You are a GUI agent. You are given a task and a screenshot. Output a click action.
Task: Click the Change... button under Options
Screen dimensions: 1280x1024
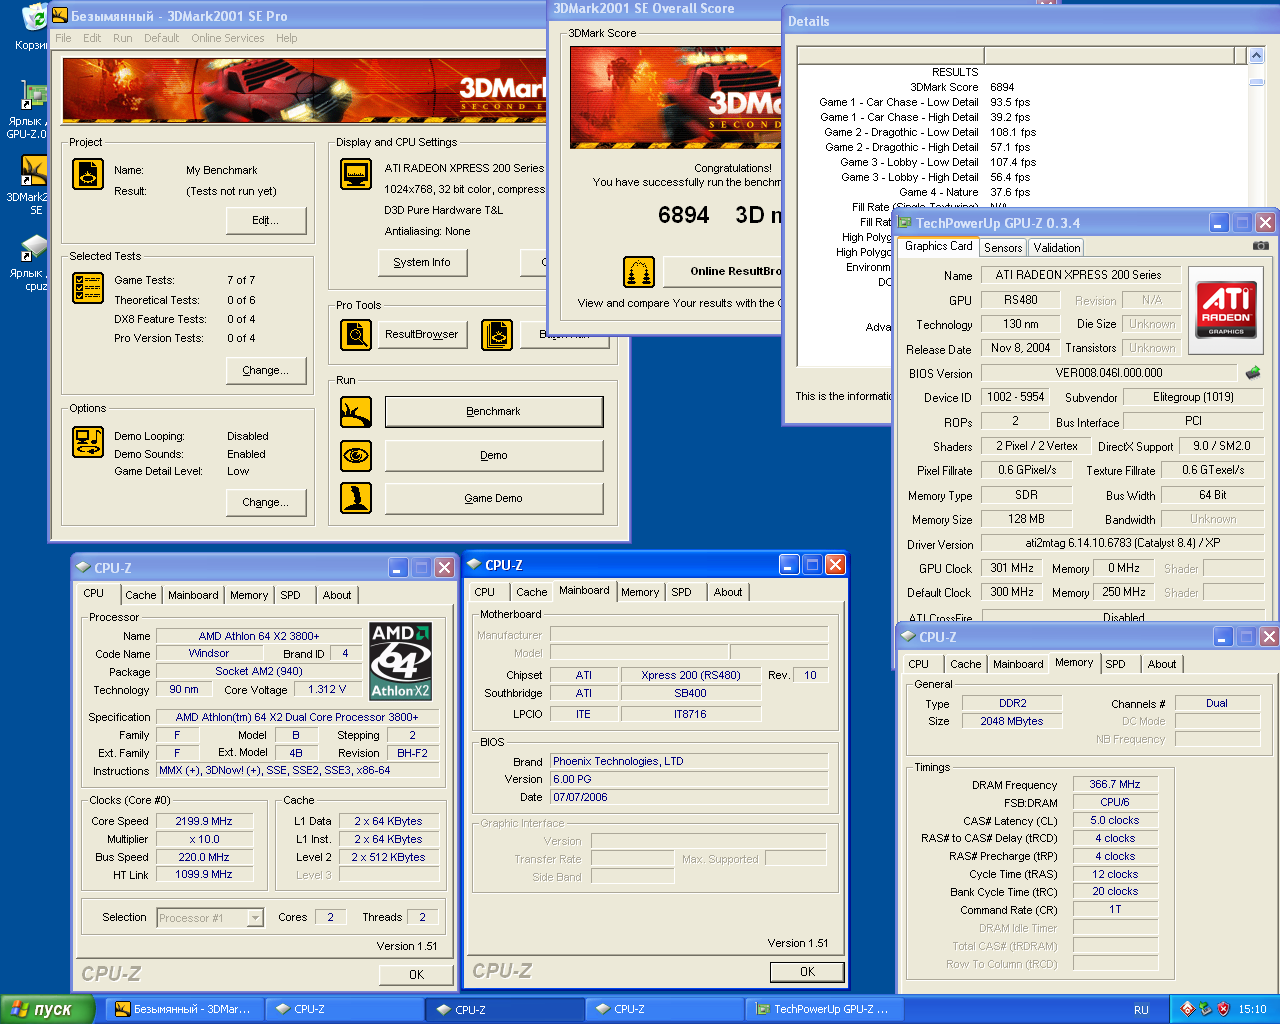(x=266, y=502)
